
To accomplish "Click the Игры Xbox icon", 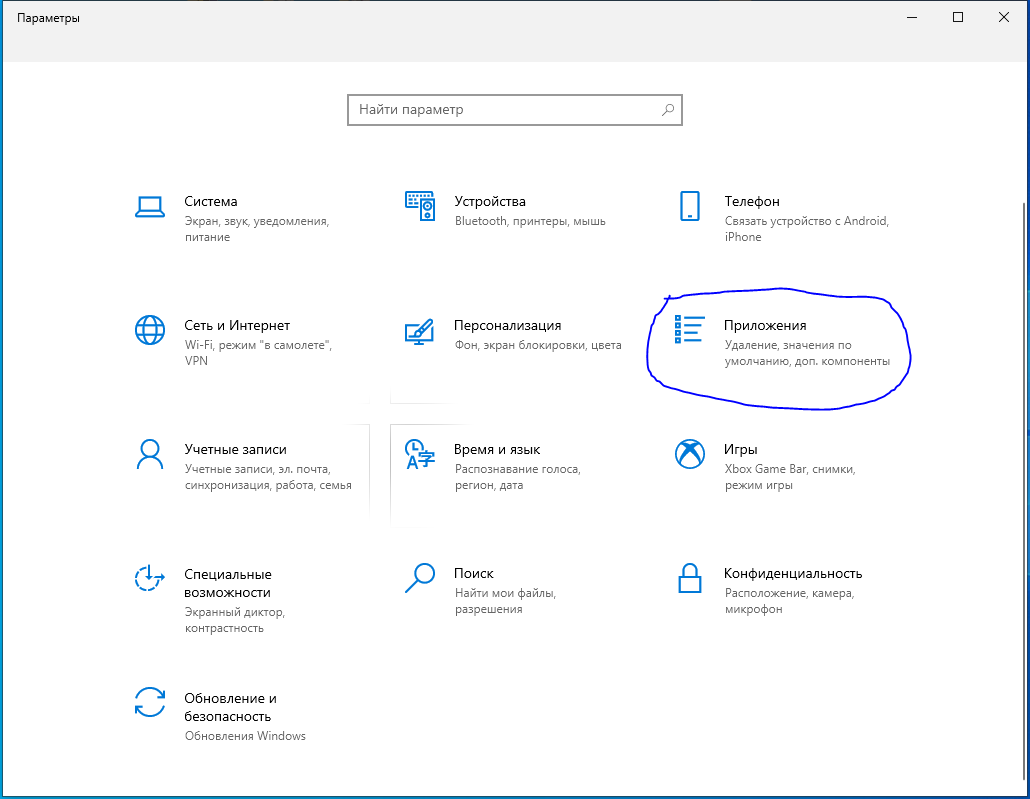I will coord(690,454).
